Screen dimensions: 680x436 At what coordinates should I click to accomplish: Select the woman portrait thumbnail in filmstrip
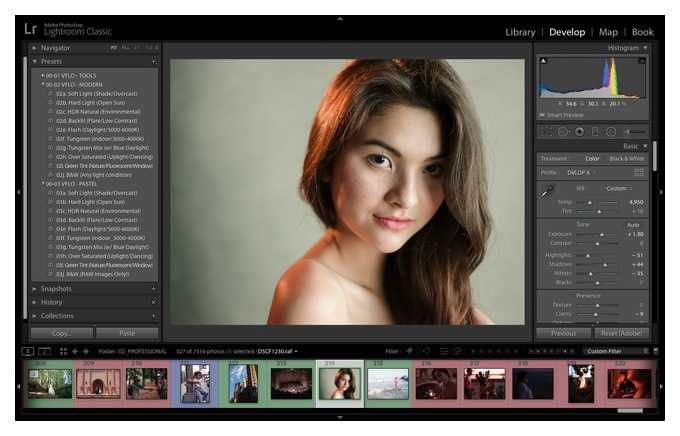click(x=340, y=384)
